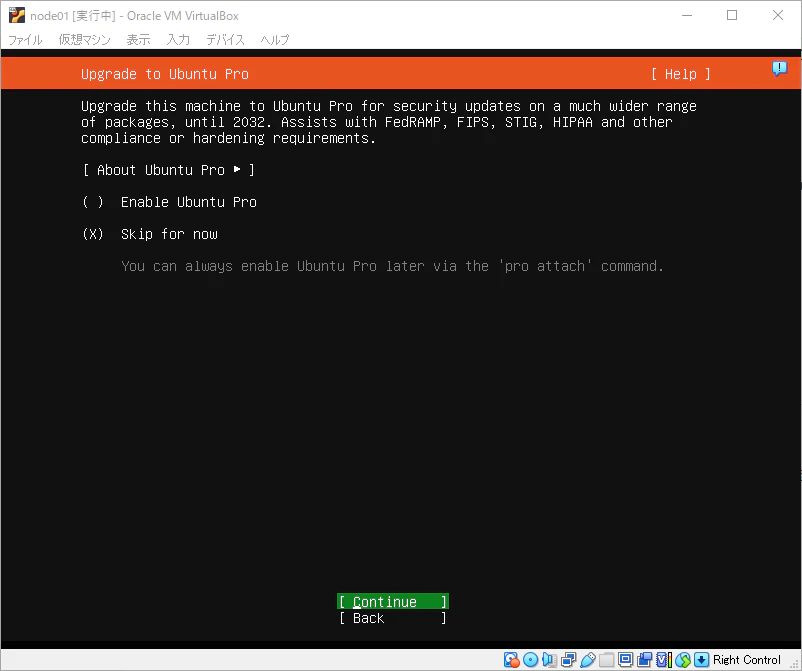This screenshot has height=671, width=802.
Task: Open the ヘルプ menu
Action: 275,39
